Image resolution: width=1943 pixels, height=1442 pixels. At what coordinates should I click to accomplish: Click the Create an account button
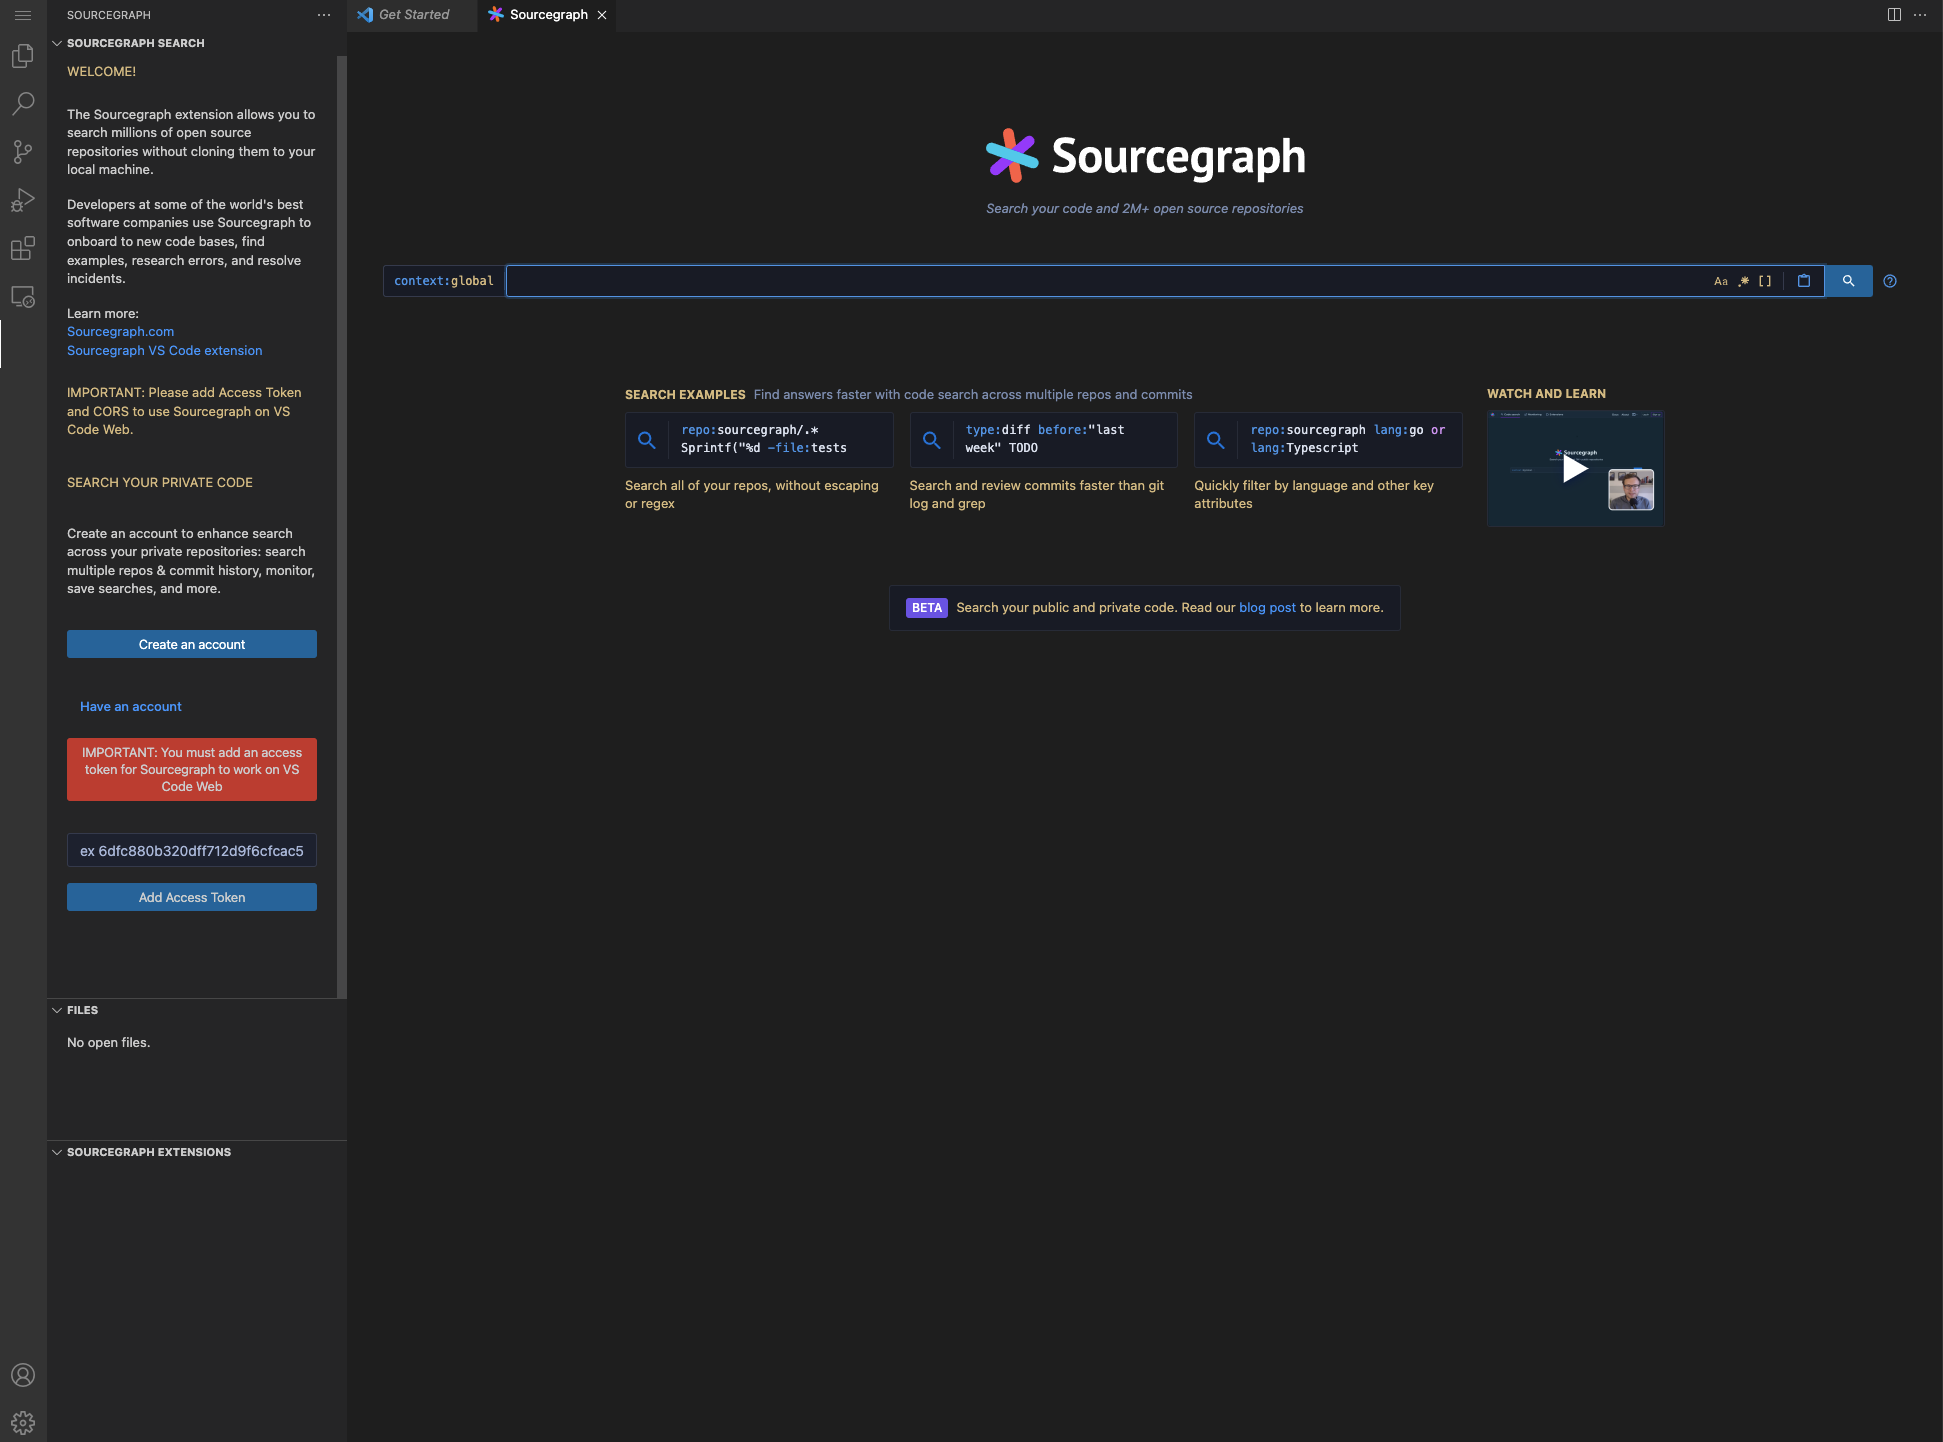pos(192,644)
